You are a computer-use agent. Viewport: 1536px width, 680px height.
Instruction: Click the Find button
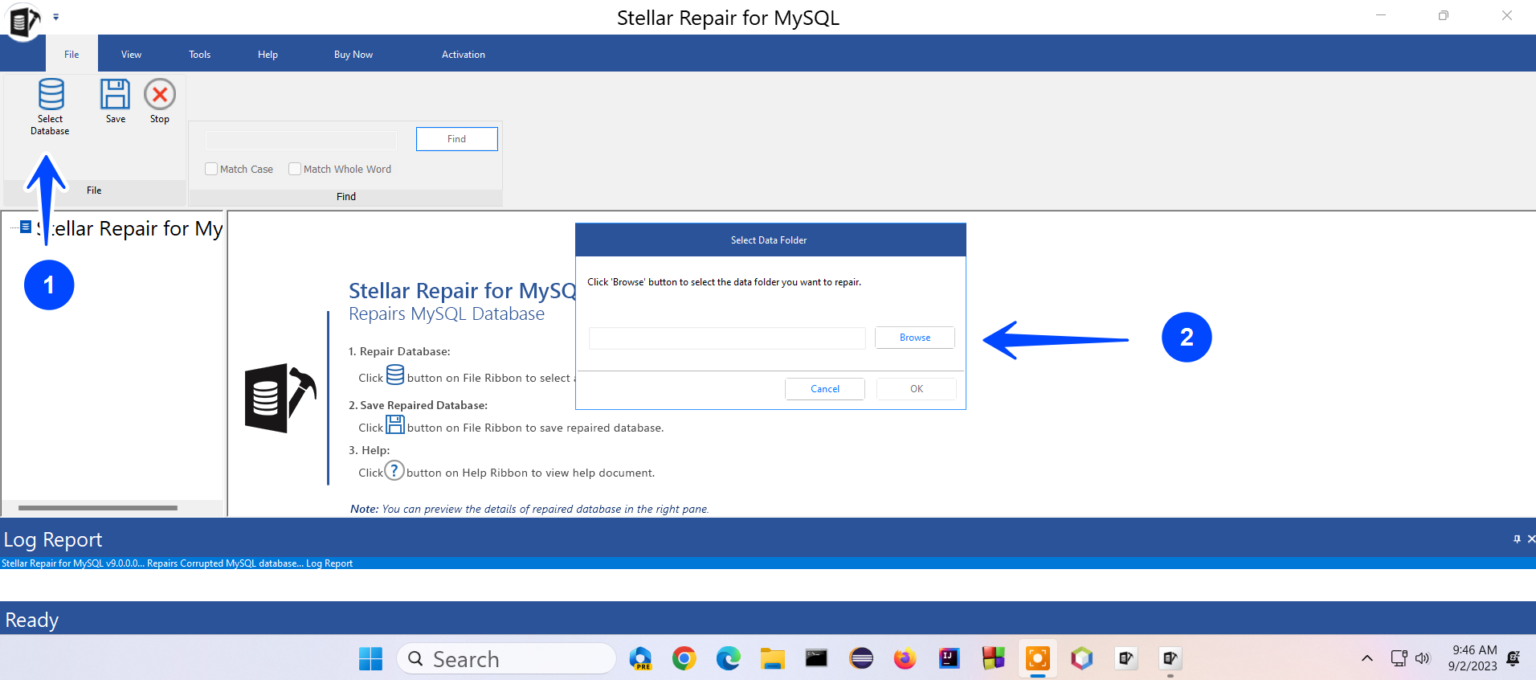pos(456,138)
